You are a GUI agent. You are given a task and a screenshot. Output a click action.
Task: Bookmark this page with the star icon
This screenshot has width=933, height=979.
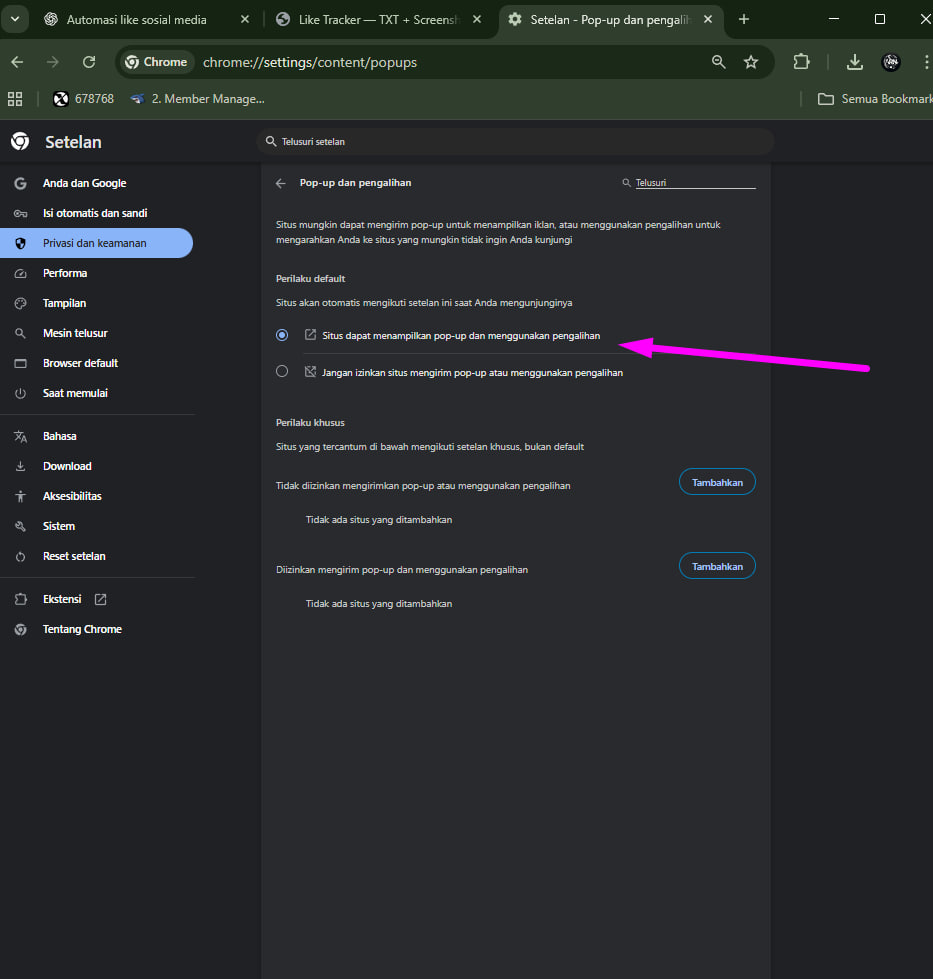751,62
